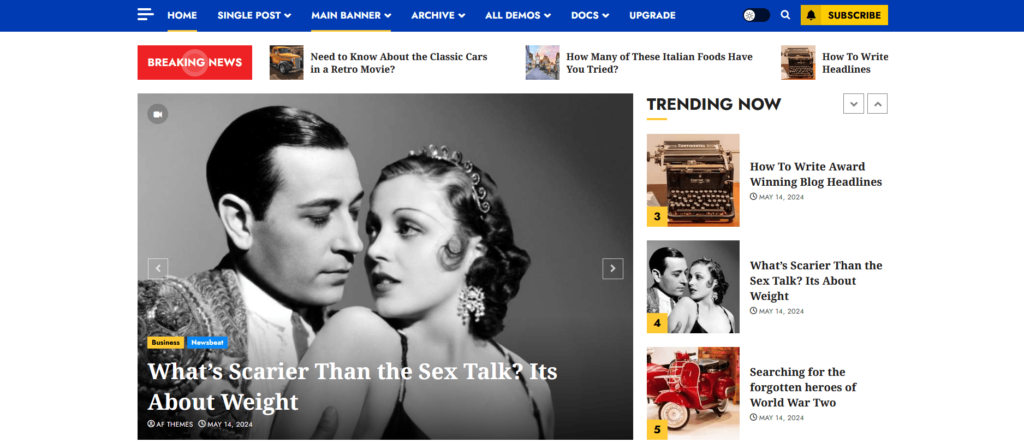
Task: Open 'Need to Know About the Classic Cars' headline
Action: pyautogui.click(x=399, y=63)
